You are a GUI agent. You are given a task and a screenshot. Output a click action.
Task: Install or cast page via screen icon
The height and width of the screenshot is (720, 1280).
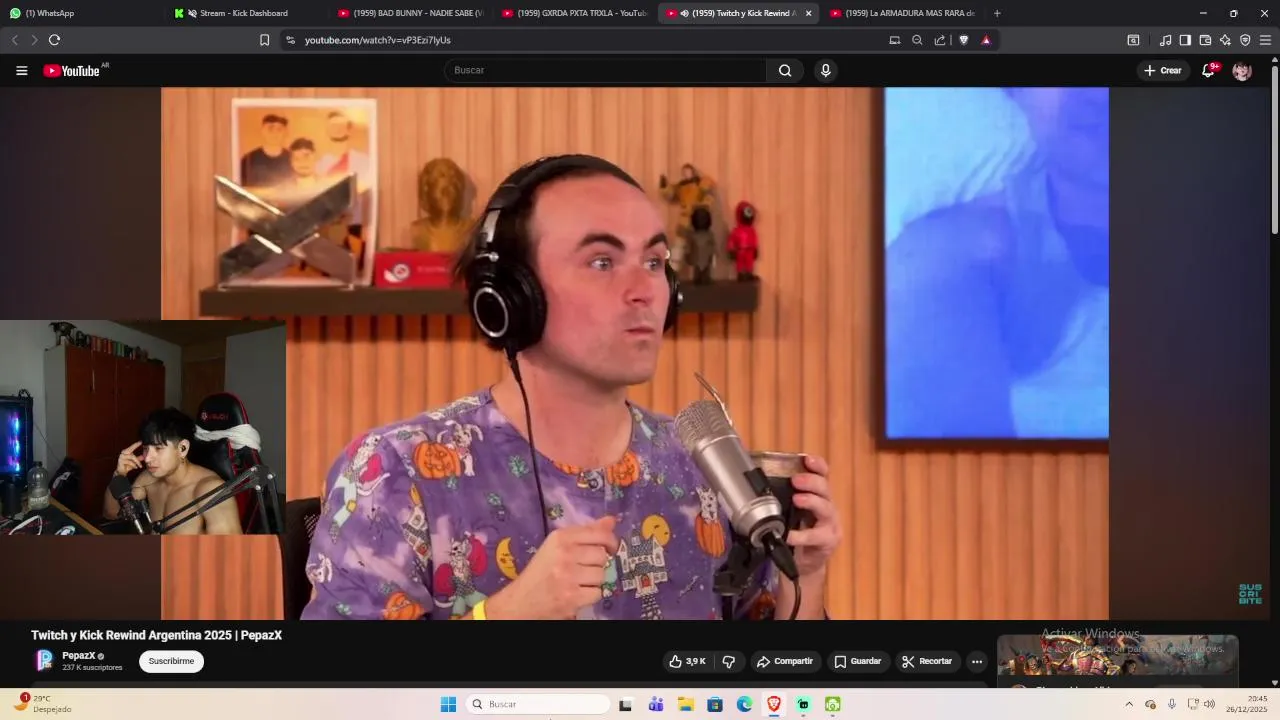pos(895,40)
